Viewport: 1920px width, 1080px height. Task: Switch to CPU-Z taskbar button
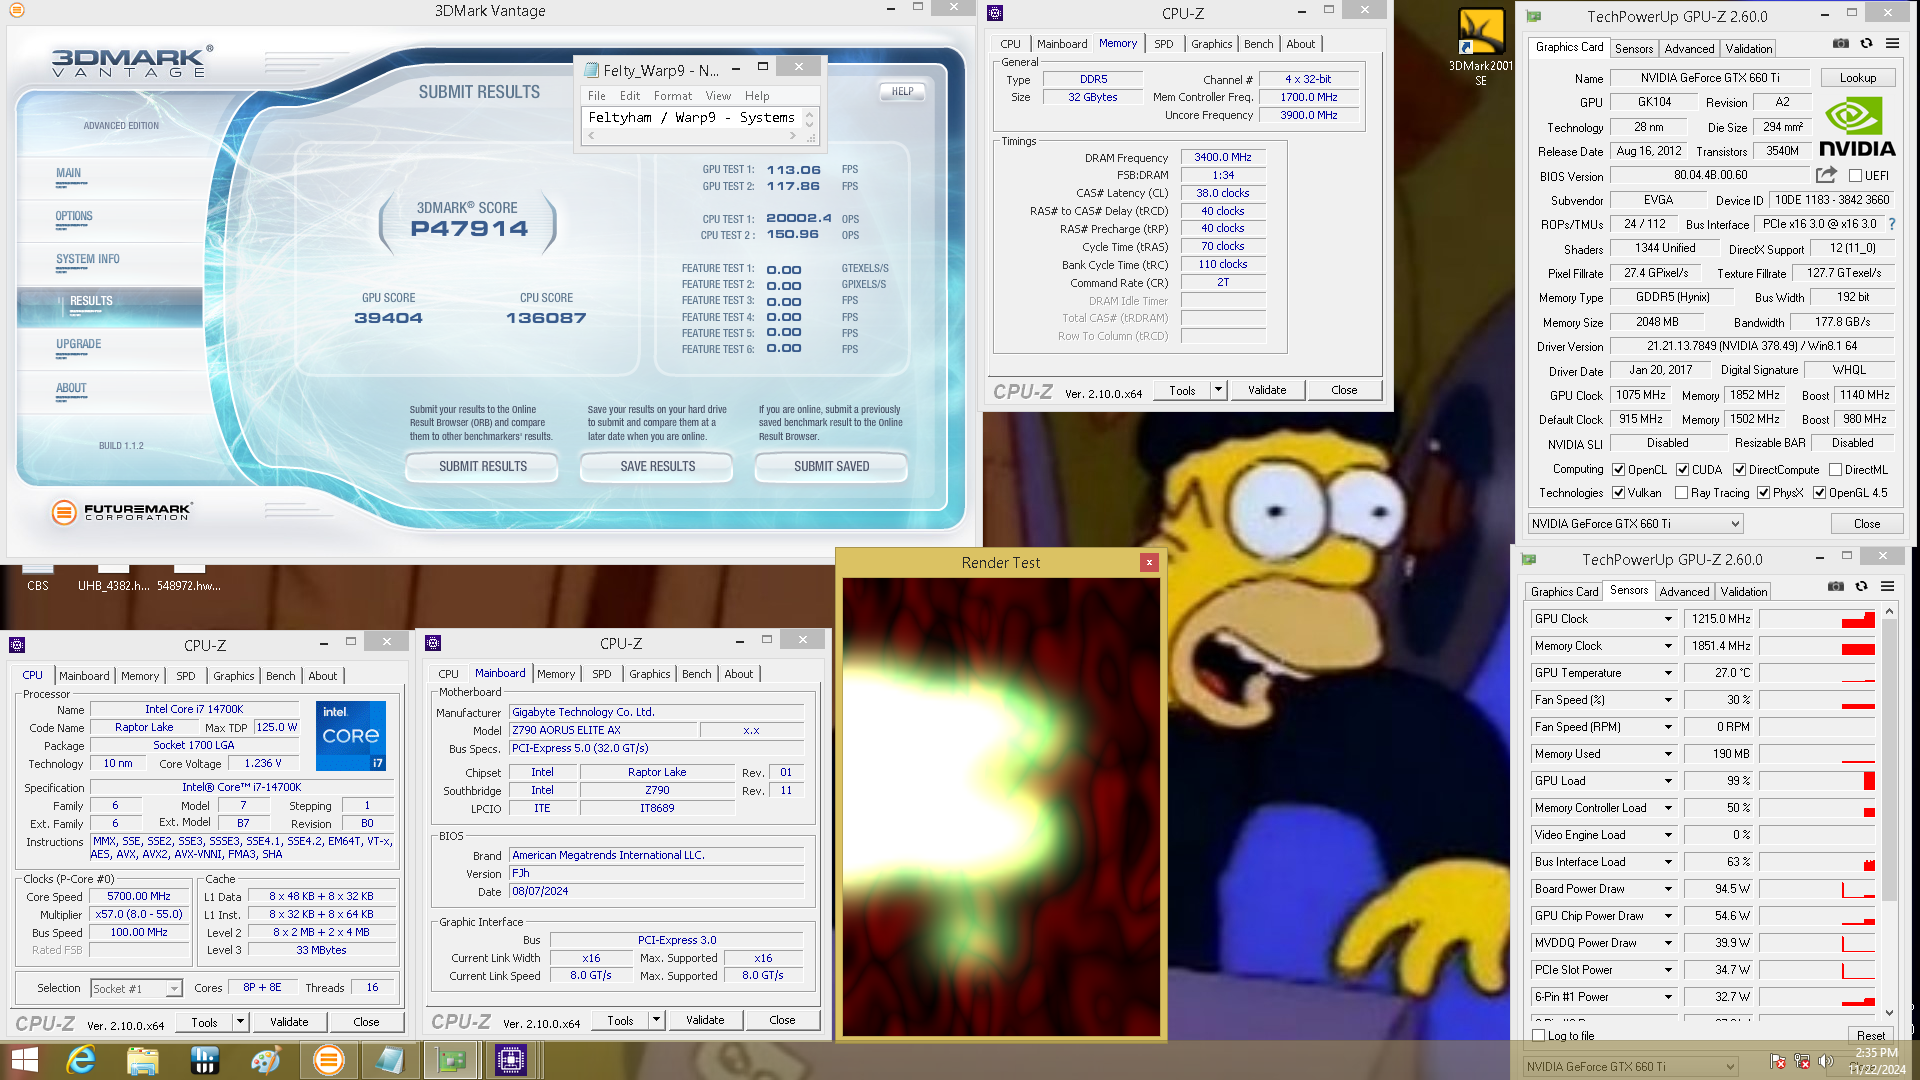click(511, 1060)
